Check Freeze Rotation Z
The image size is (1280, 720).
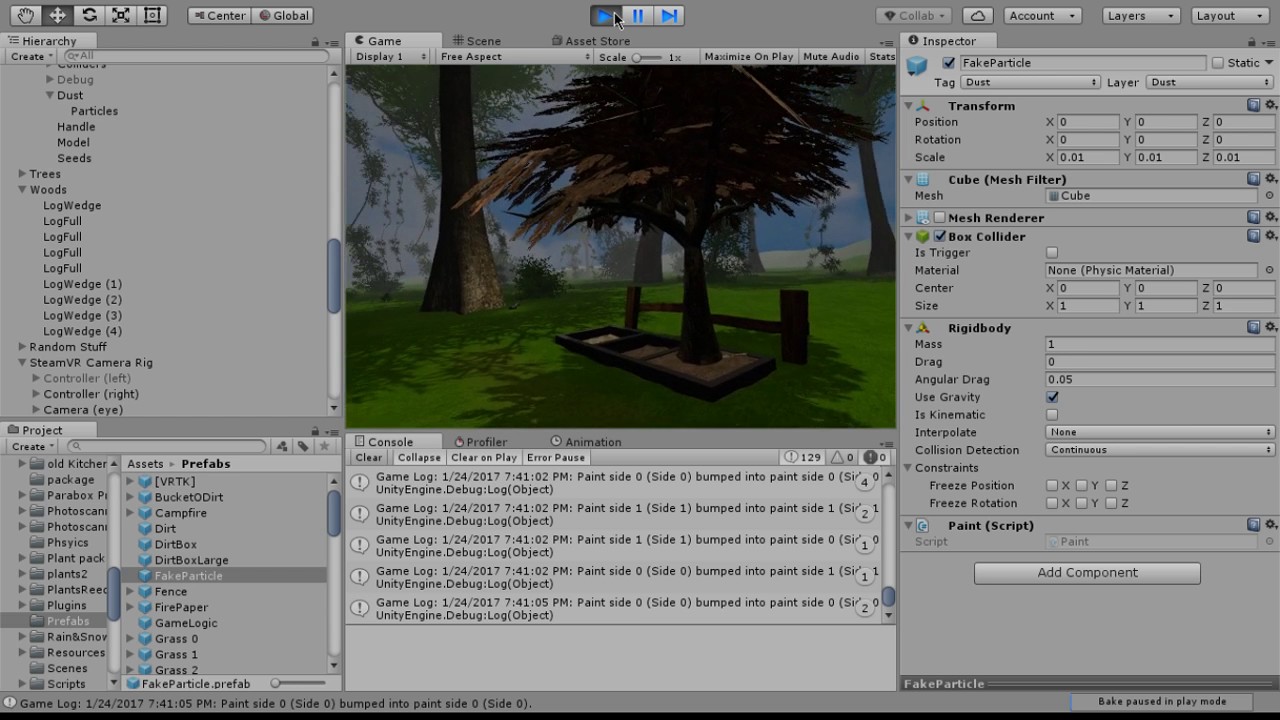(x=1111, y=504)
